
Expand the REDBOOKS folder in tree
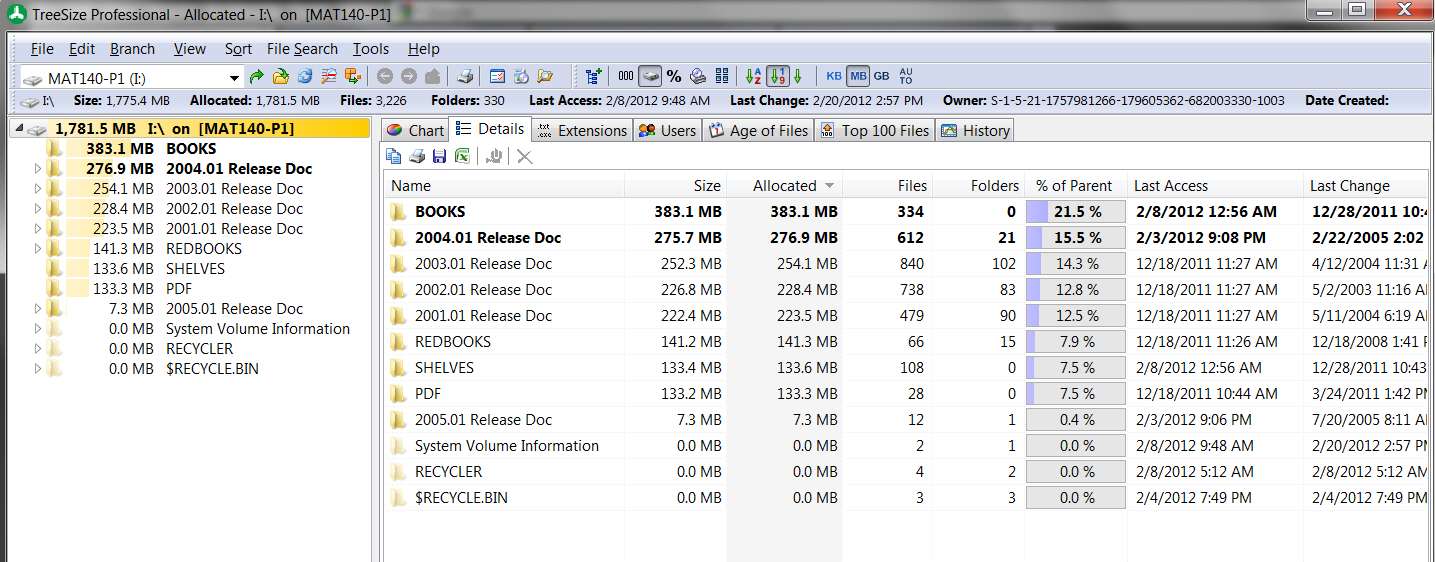[x=38, y=249]
